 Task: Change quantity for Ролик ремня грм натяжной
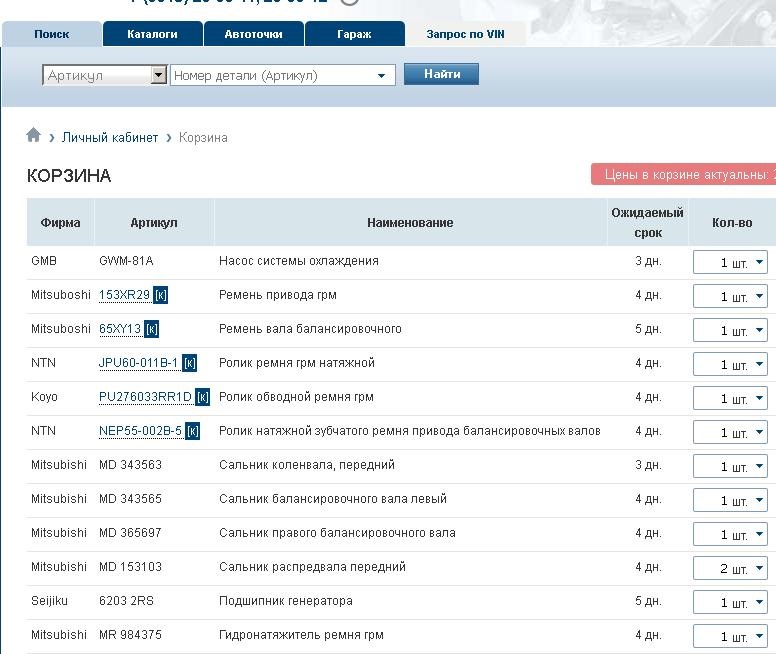730,364
